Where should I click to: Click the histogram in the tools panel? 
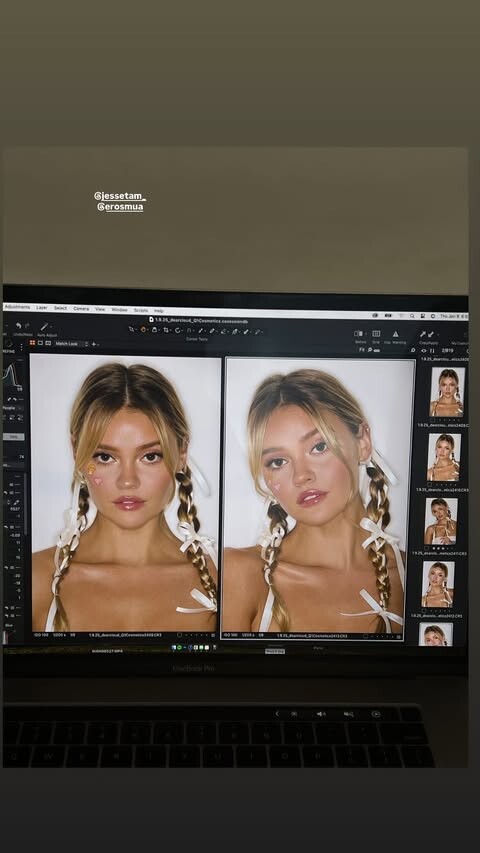(x=13, y=374)
